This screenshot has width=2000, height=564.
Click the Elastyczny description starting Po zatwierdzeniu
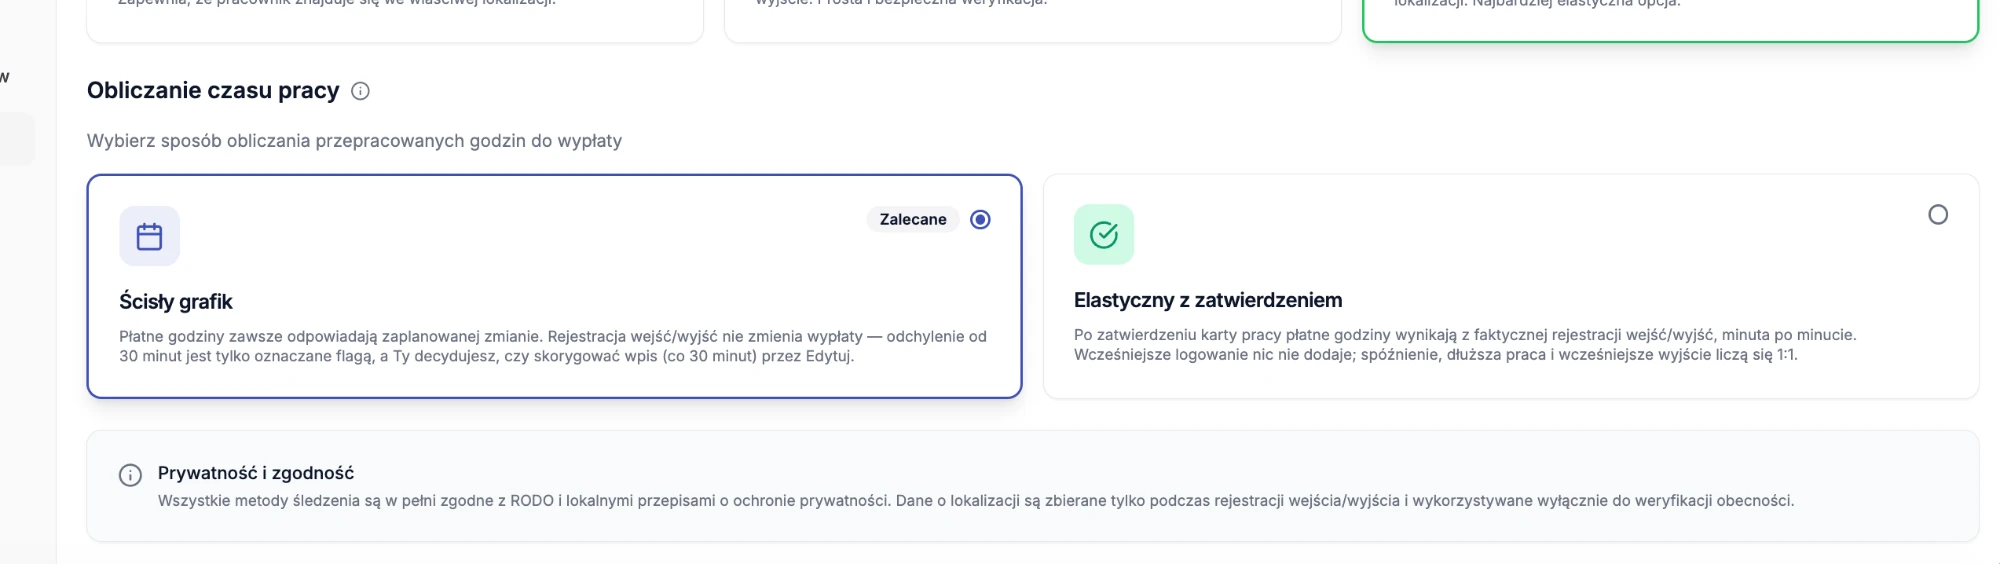pyautogui.click(x=1465, y=344)
